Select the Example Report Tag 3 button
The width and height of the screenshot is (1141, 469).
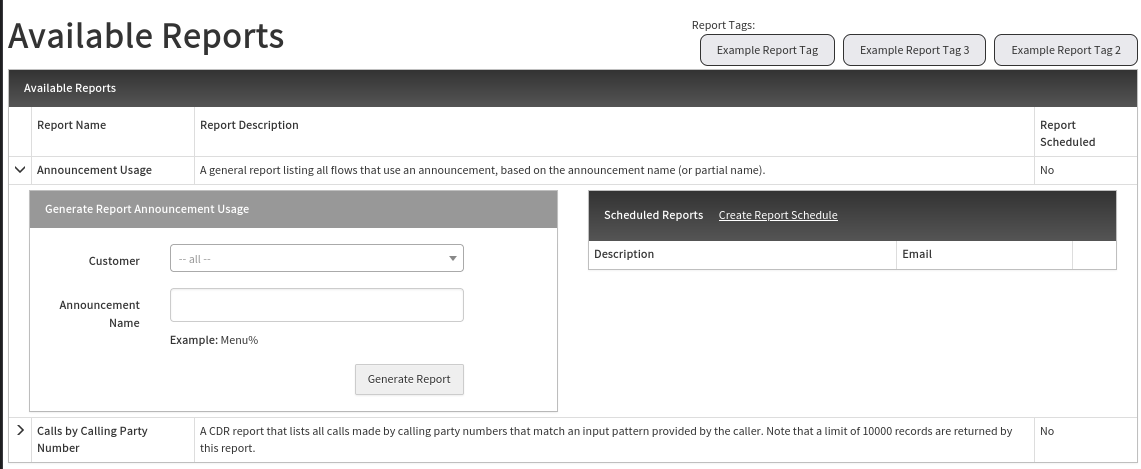coord(914,50)
